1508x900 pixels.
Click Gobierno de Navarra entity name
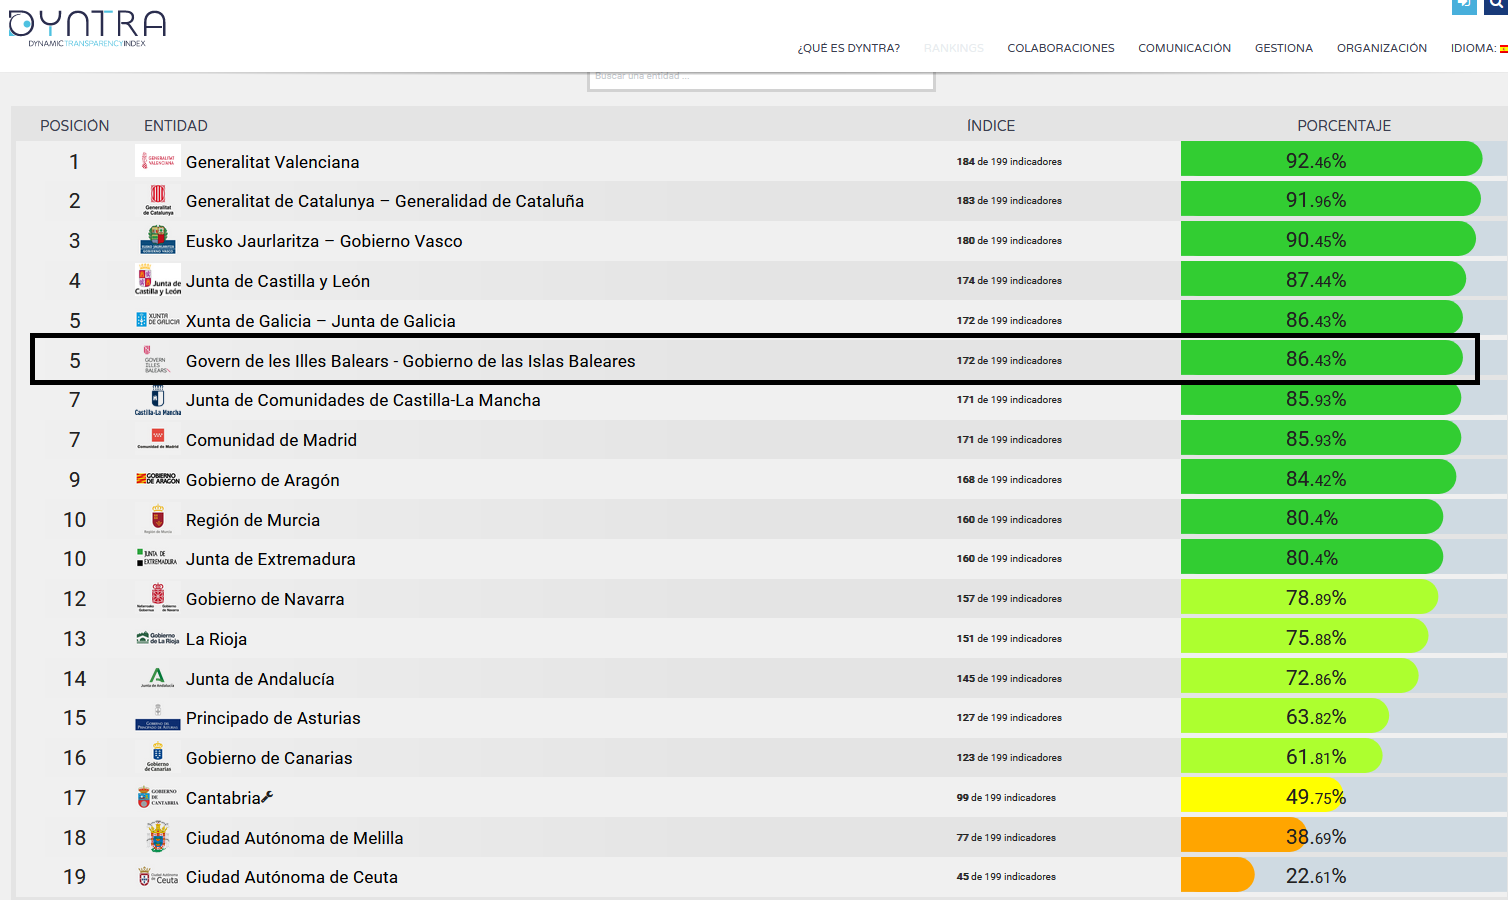[x=265, y=599]
